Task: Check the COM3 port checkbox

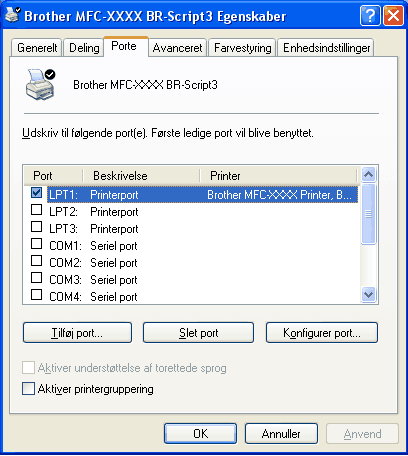Action: click(36, 278)
